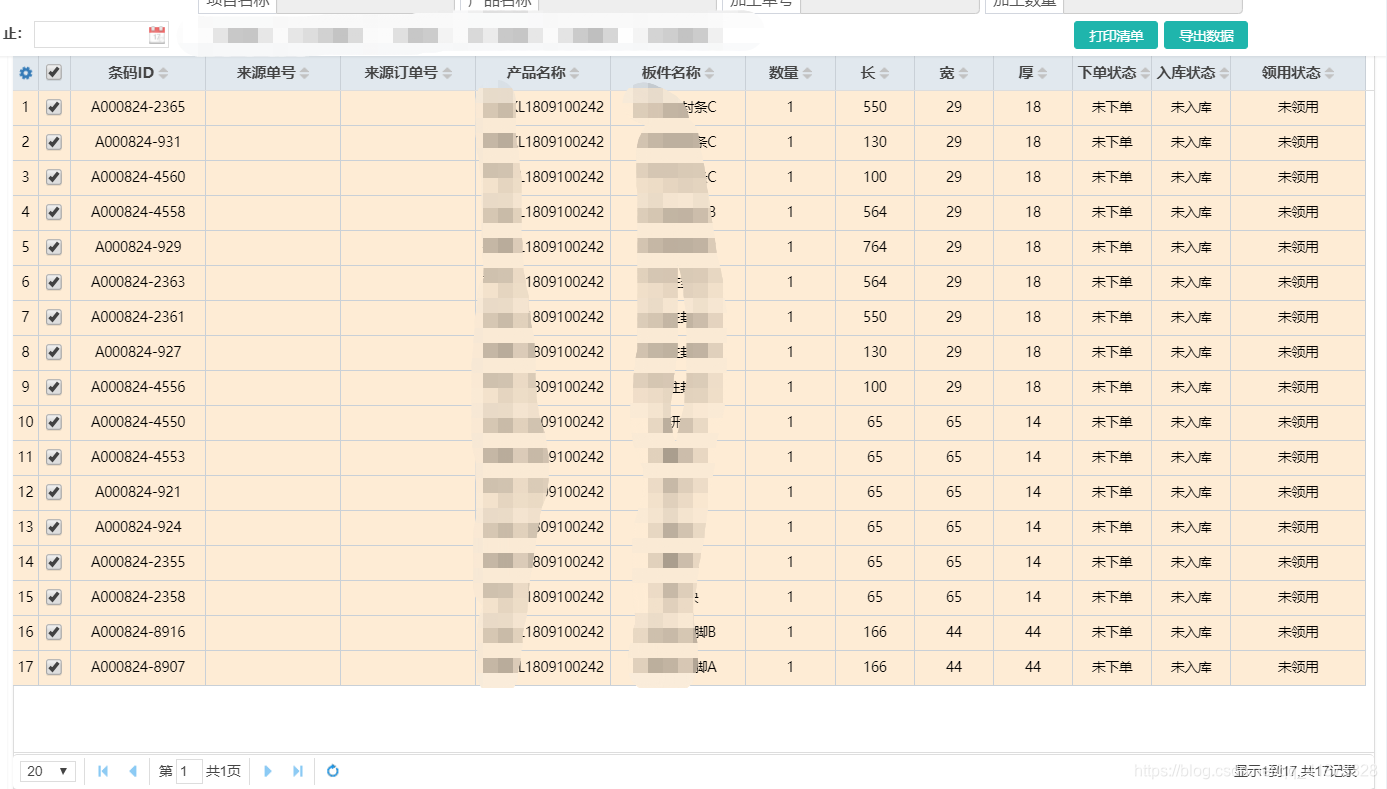Sort by 数量 column arrows

point(807,73)
